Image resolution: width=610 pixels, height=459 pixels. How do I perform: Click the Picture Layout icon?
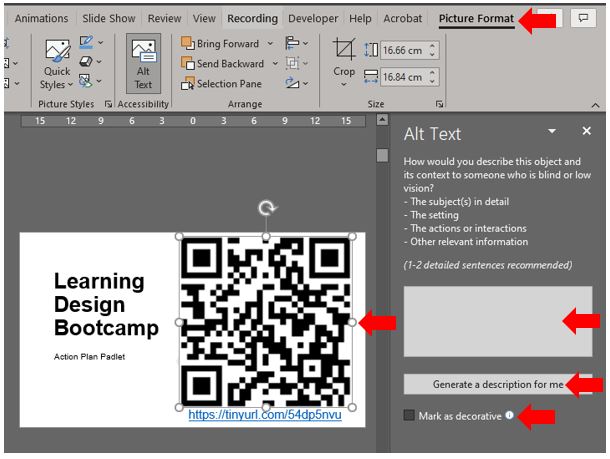coord(85,81)
